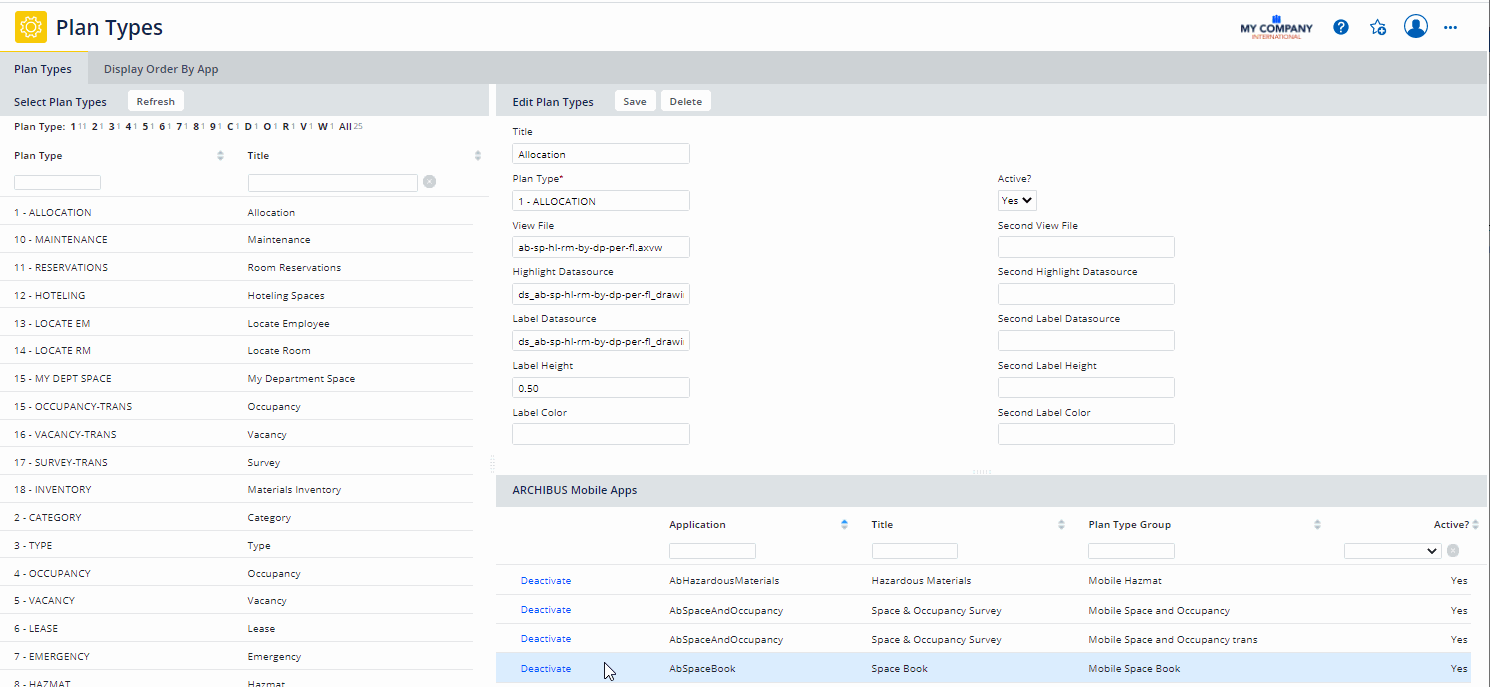Clear the ARCHIBUS Mobile Apps filter row
The image size is (1490, 687).
[1453, 550]
